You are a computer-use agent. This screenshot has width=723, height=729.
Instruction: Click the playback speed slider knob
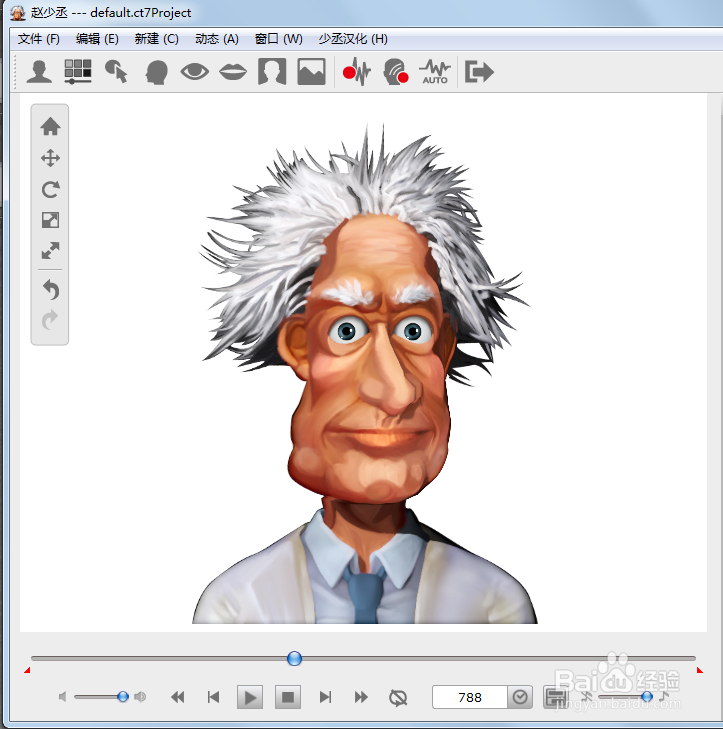(647, 696)
